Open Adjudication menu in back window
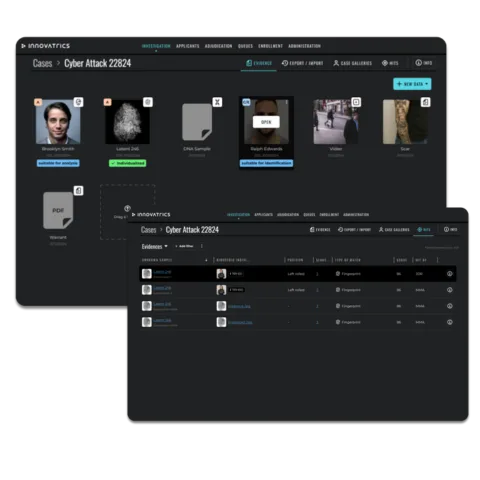 (x=218, y=46)
